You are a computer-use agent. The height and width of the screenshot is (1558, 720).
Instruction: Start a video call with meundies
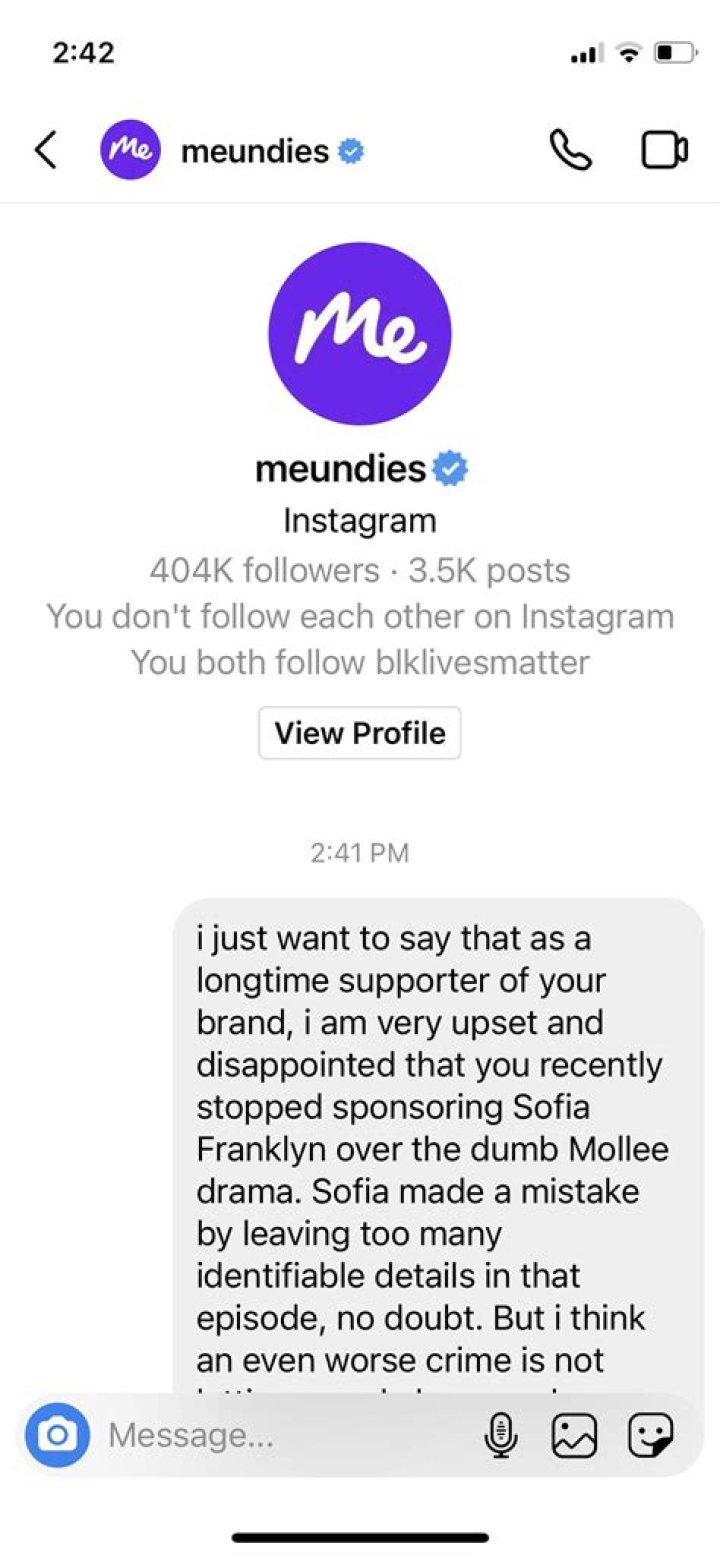coord(664,151)
